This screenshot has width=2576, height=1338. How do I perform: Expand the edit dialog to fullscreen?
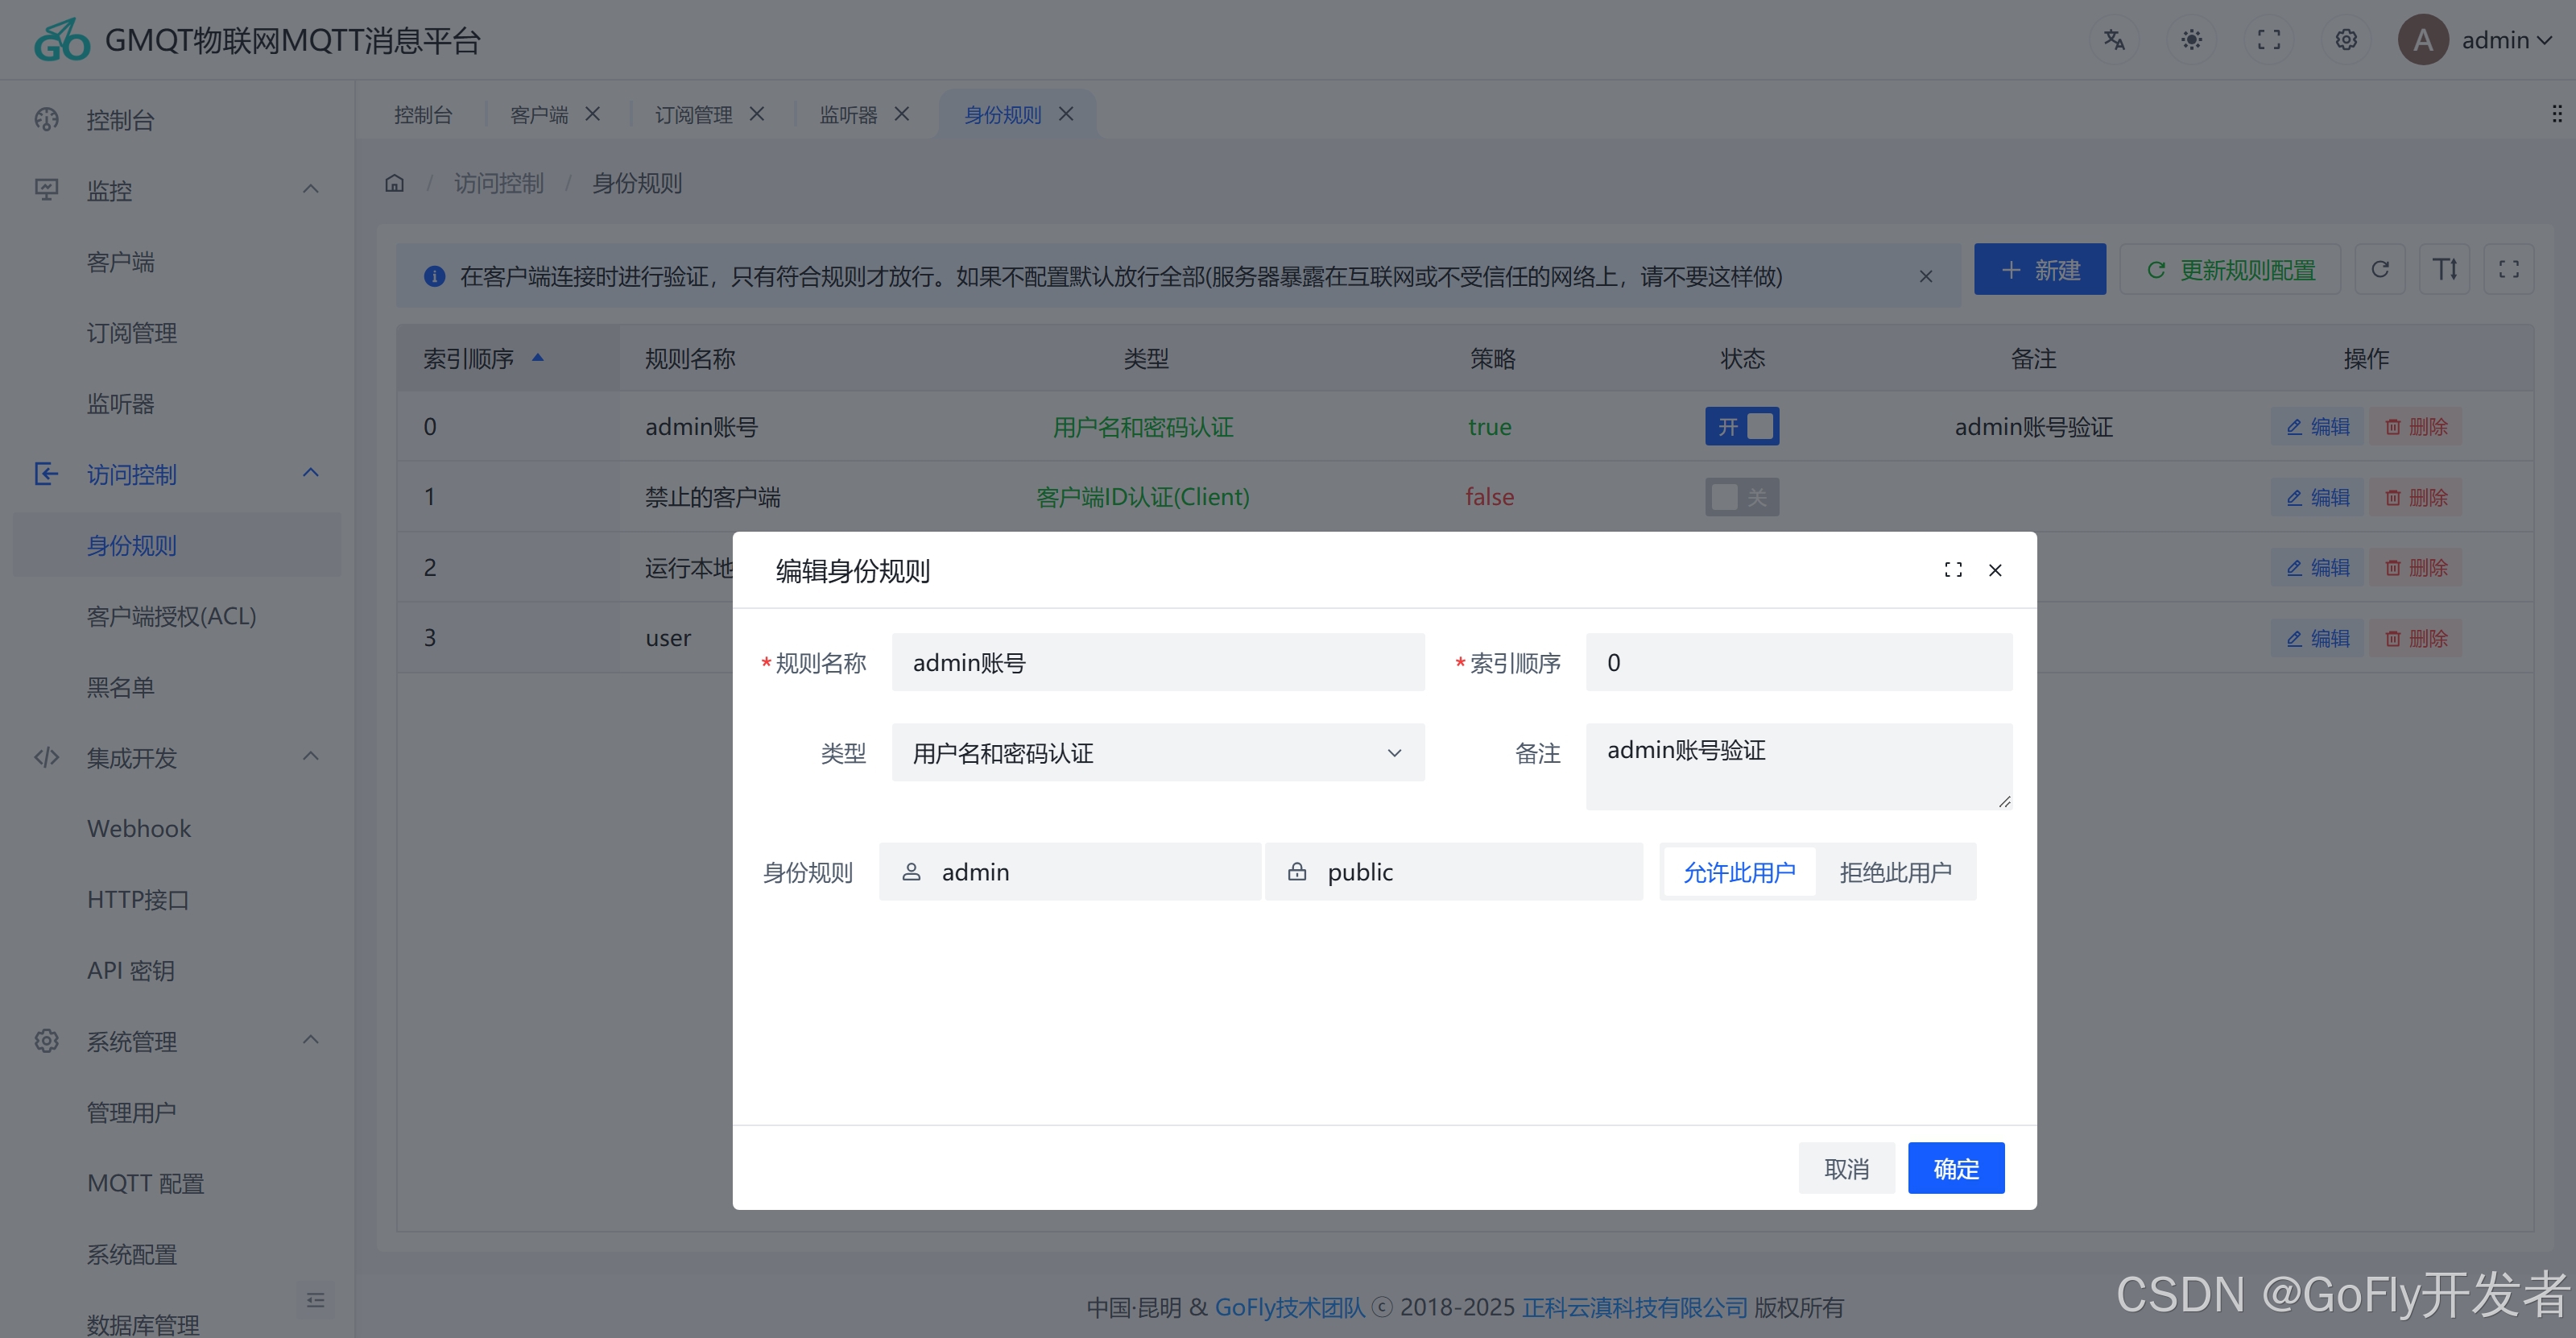tap(1953, 570)
